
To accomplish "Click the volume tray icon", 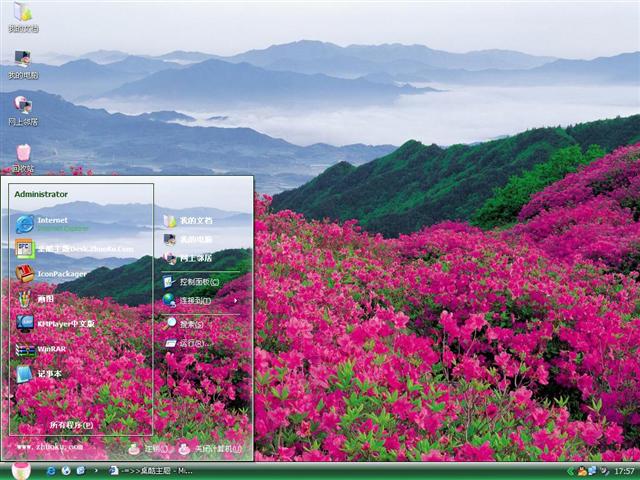I will point(604,471).
